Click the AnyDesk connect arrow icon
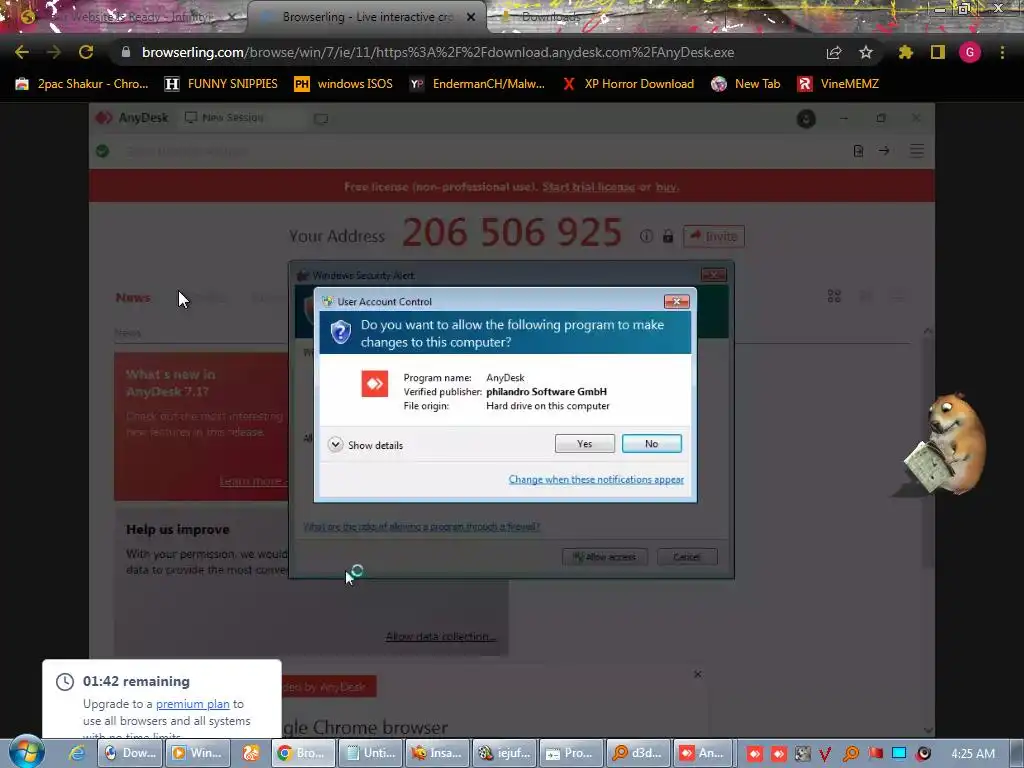The height and width of the screenshot is (768, 1024). point(884,151)
